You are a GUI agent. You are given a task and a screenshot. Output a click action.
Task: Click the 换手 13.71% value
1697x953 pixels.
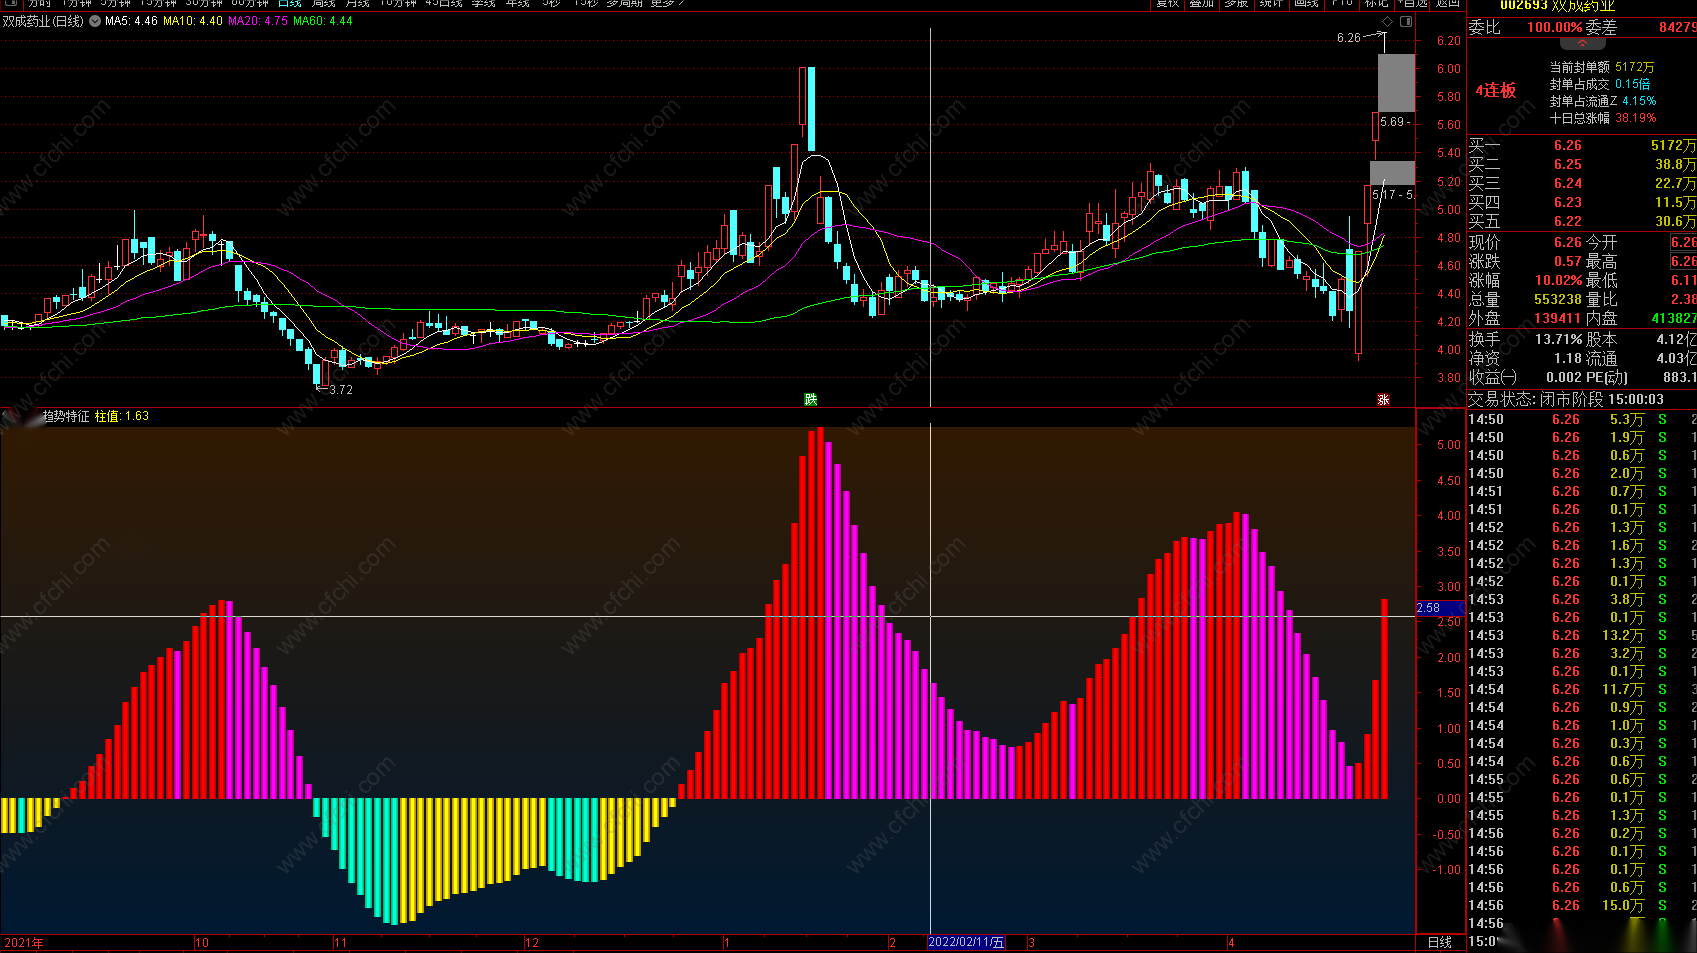pyautogui.click(x=1559, y=339)
